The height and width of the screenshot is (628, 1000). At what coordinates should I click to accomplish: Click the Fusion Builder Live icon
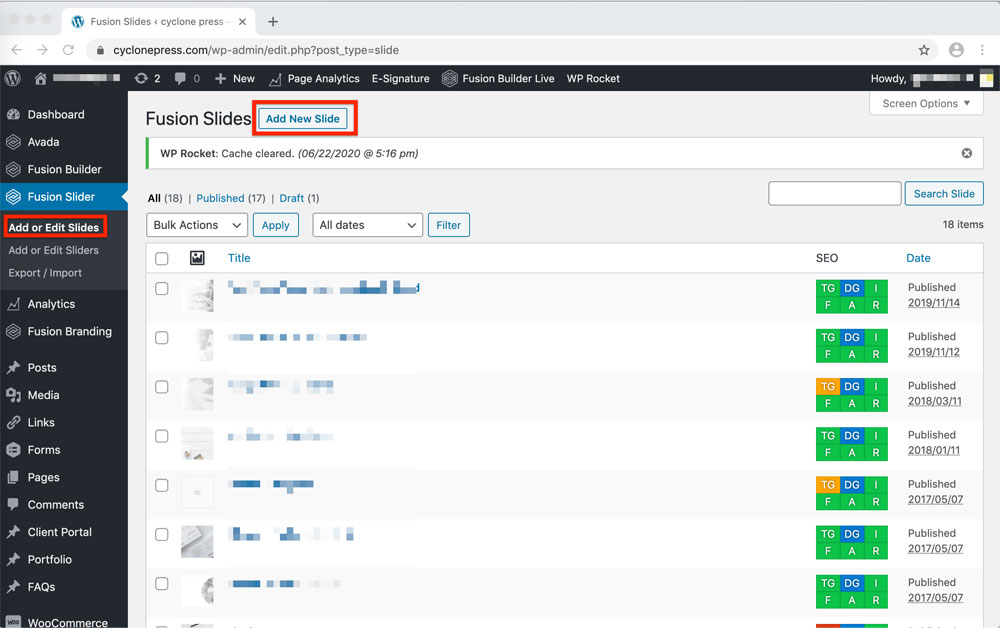[450, 78]
